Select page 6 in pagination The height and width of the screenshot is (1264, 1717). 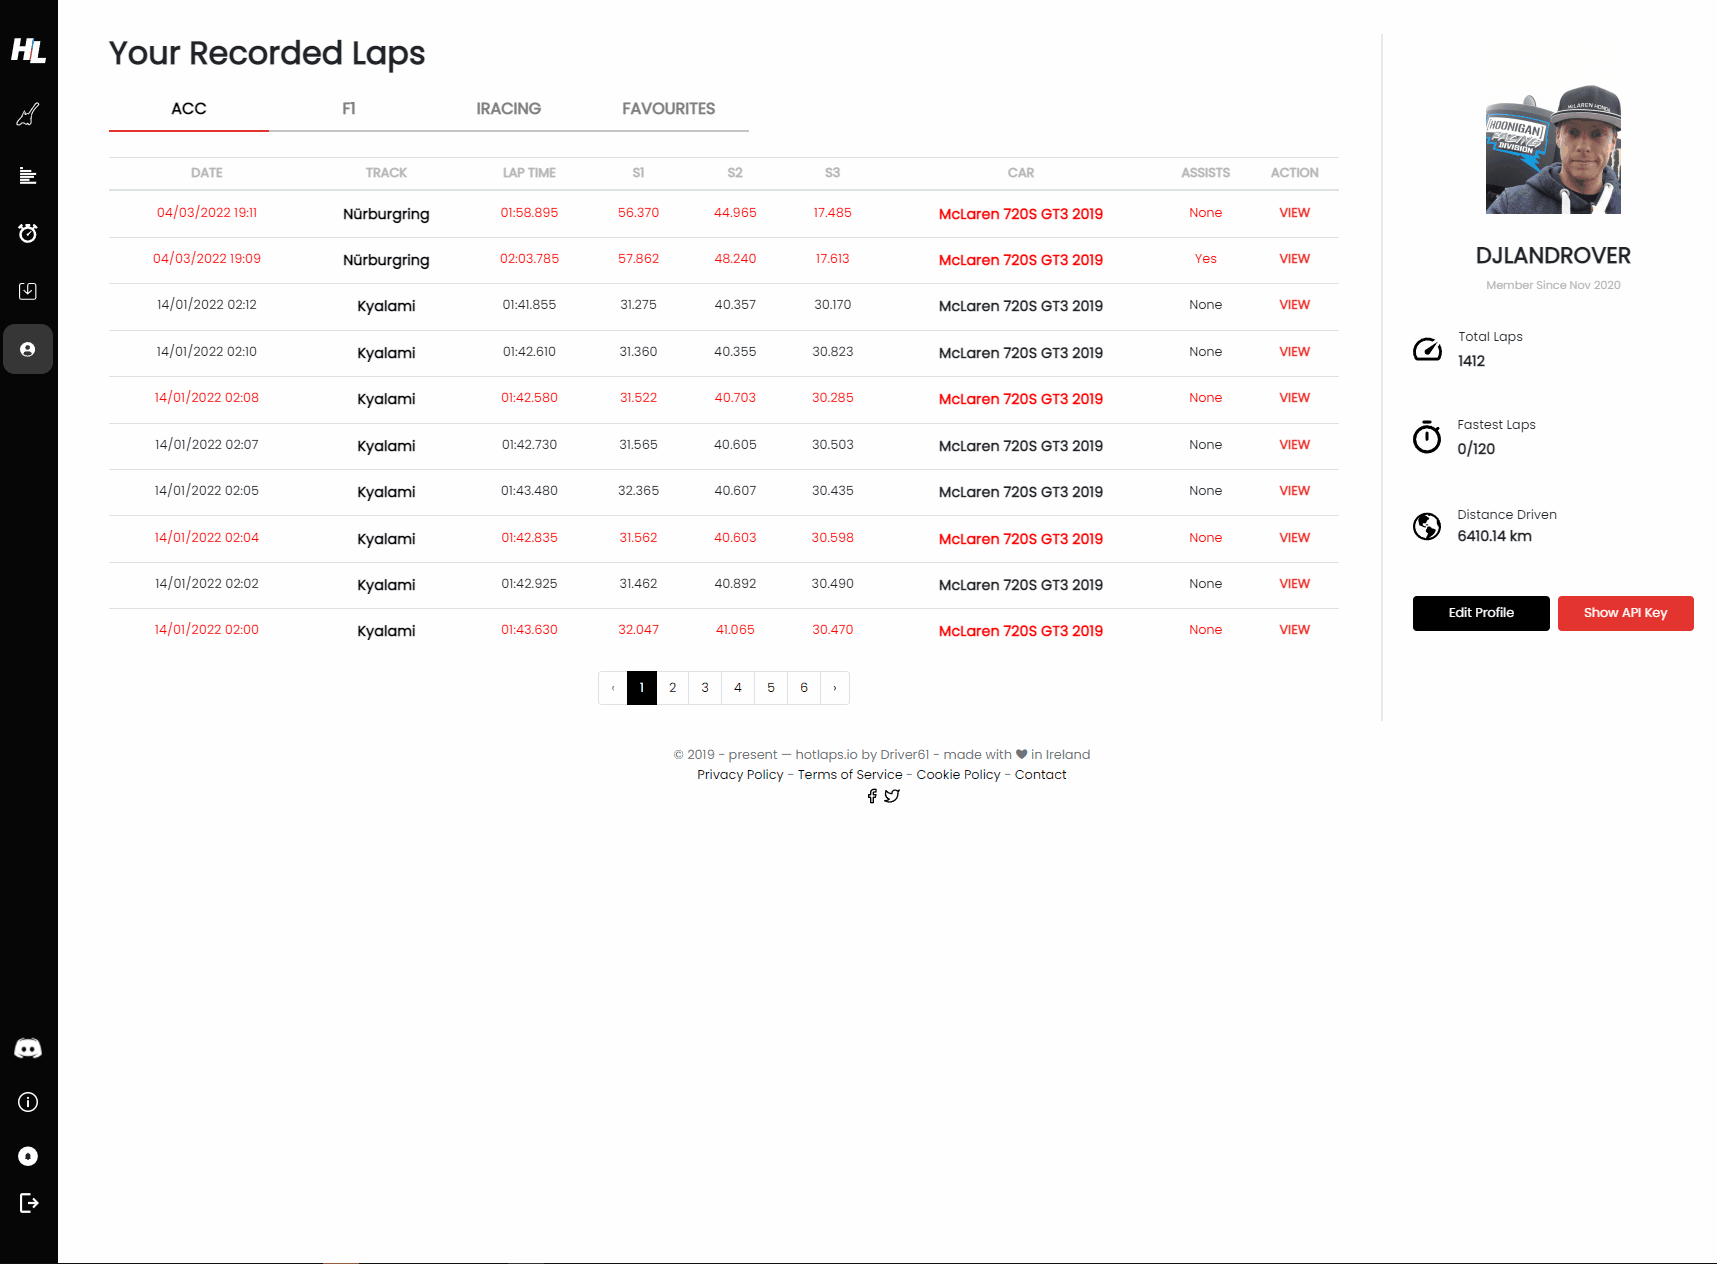[x=804, y=688]
